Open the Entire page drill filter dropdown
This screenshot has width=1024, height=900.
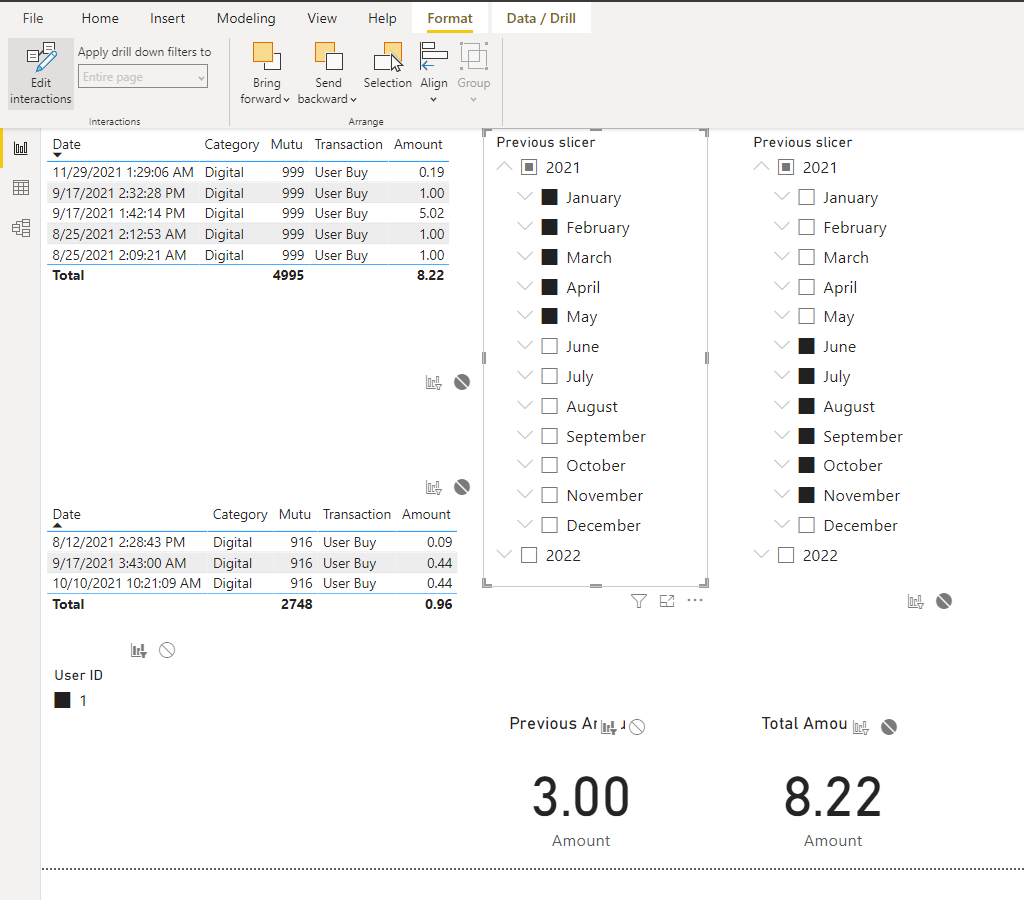click(143, 76)
